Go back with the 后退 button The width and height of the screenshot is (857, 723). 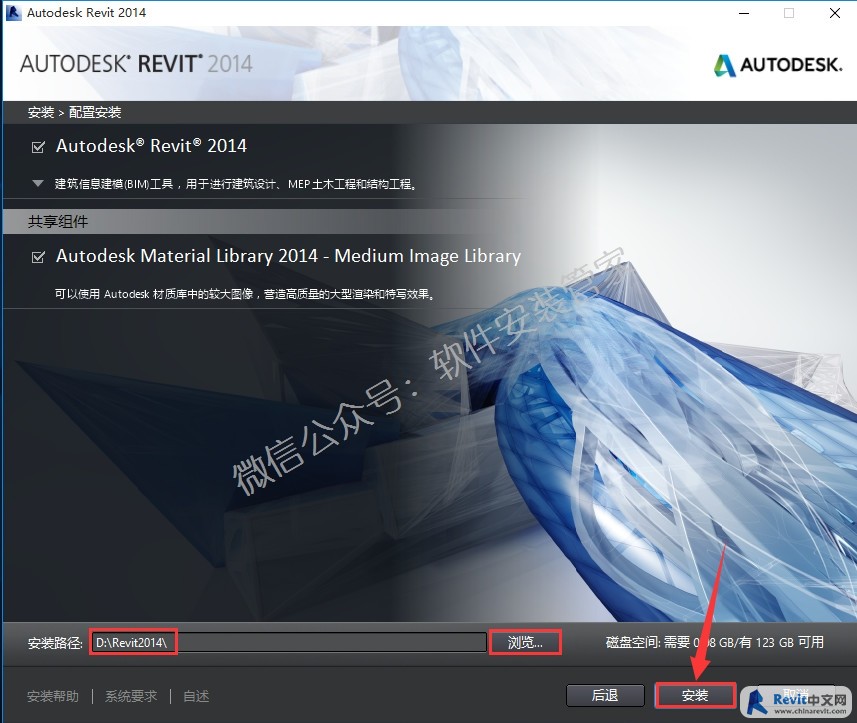point(605,695)
